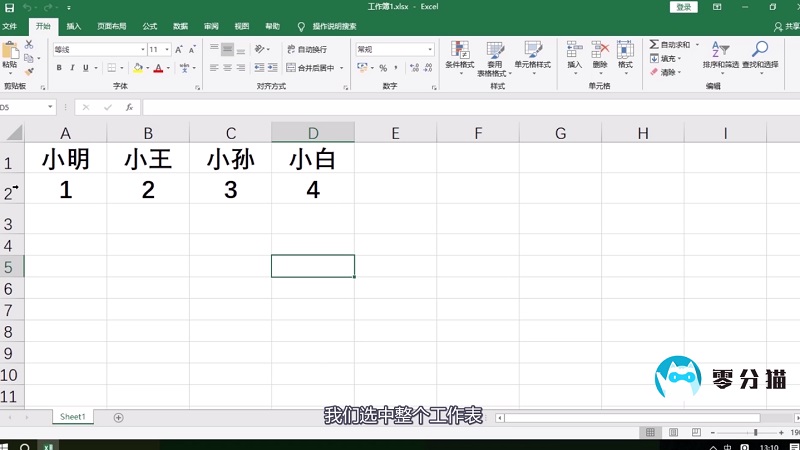Open the font size dropdown
This screenshot has height=450, width=800.
coord(168,49)
